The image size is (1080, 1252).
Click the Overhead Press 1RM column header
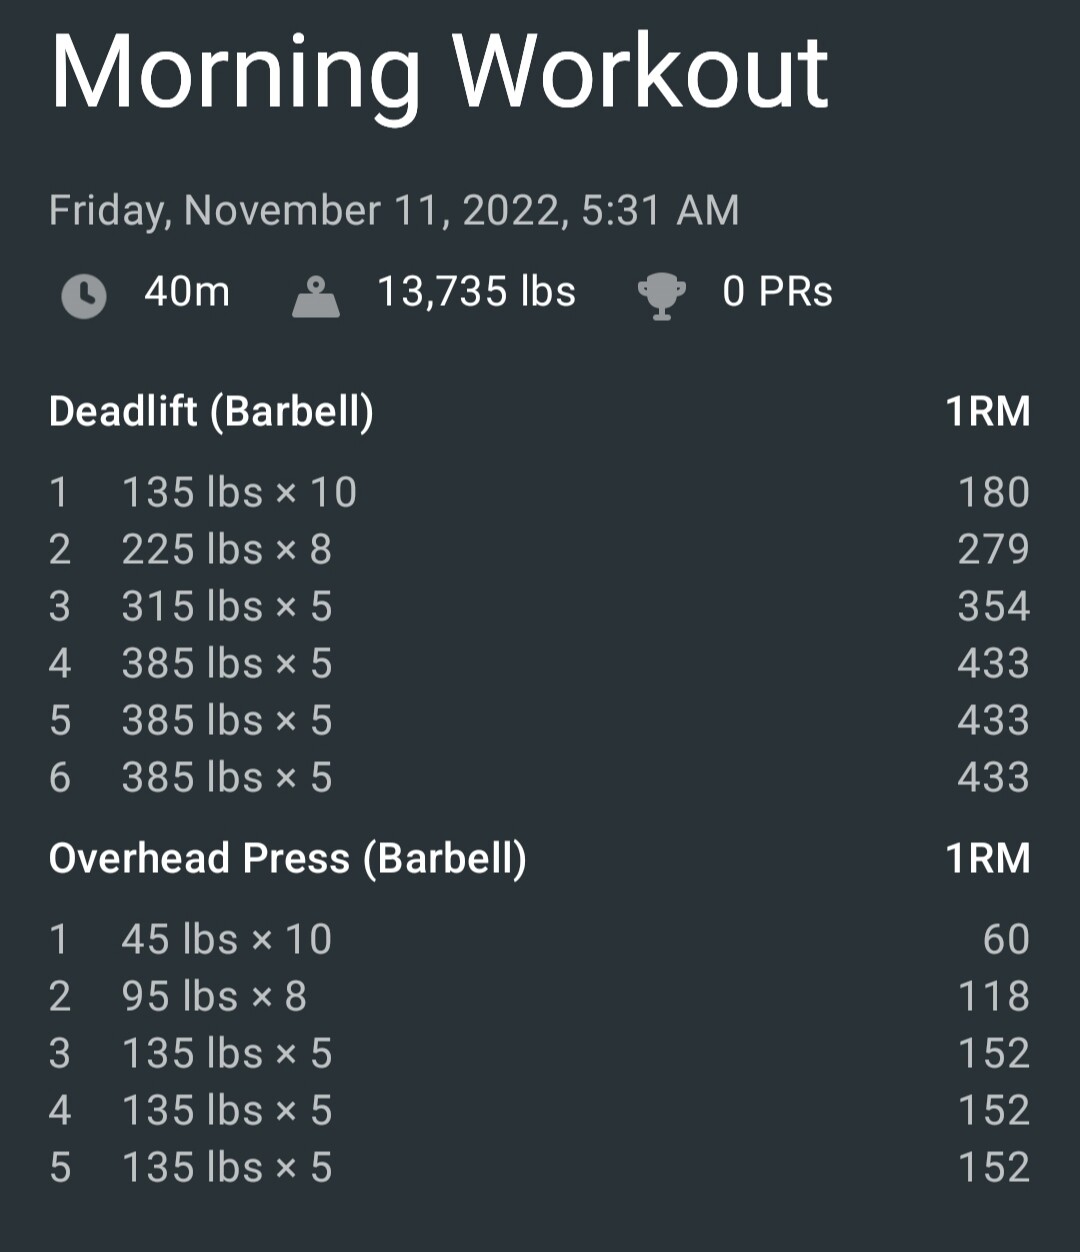coord(987,858)
